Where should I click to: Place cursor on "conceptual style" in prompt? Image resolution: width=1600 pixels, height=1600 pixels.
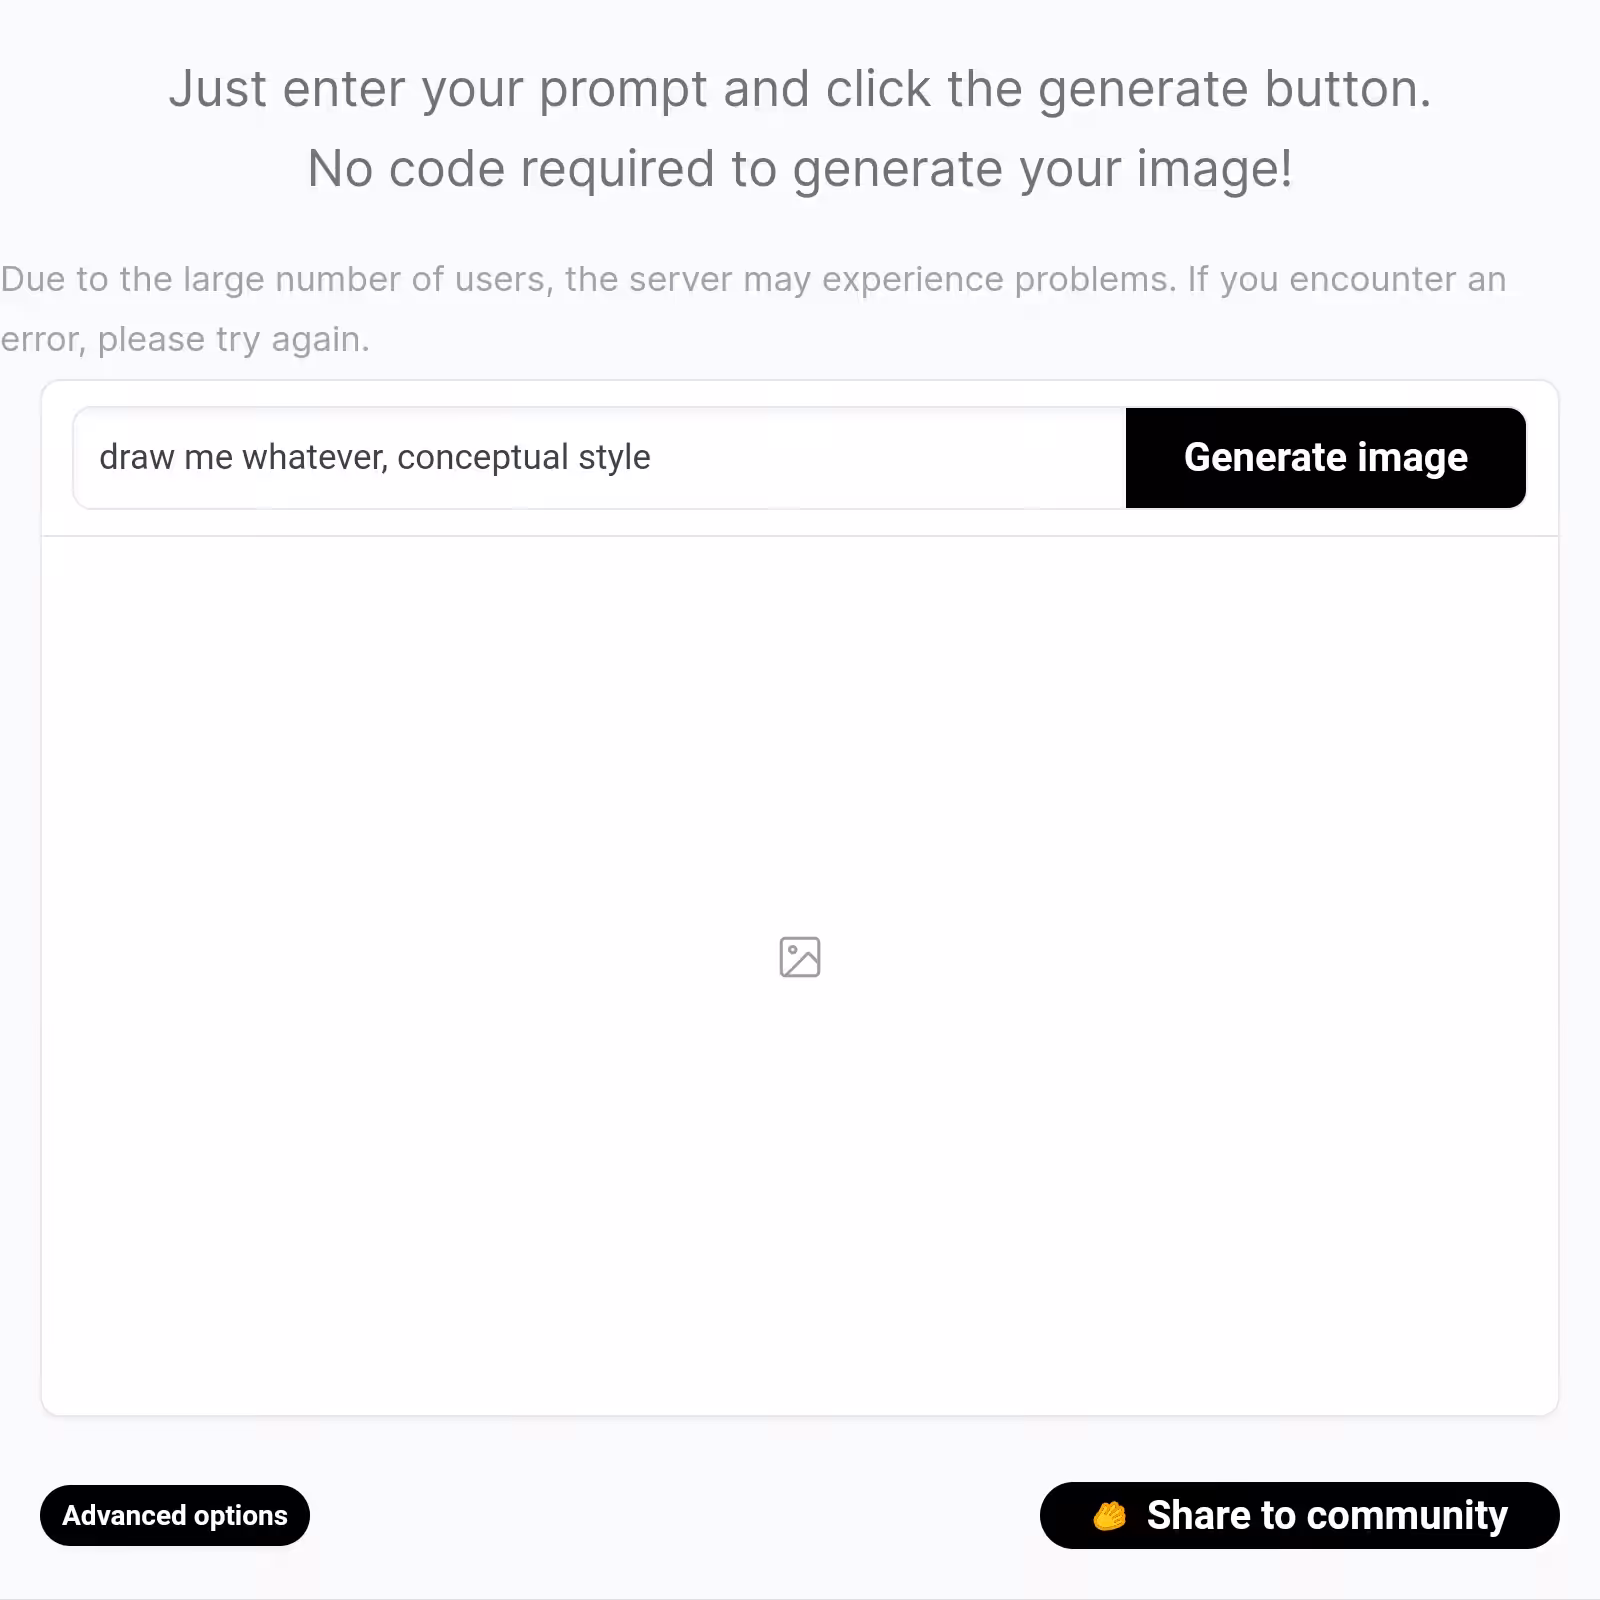[x=524, y=458]
